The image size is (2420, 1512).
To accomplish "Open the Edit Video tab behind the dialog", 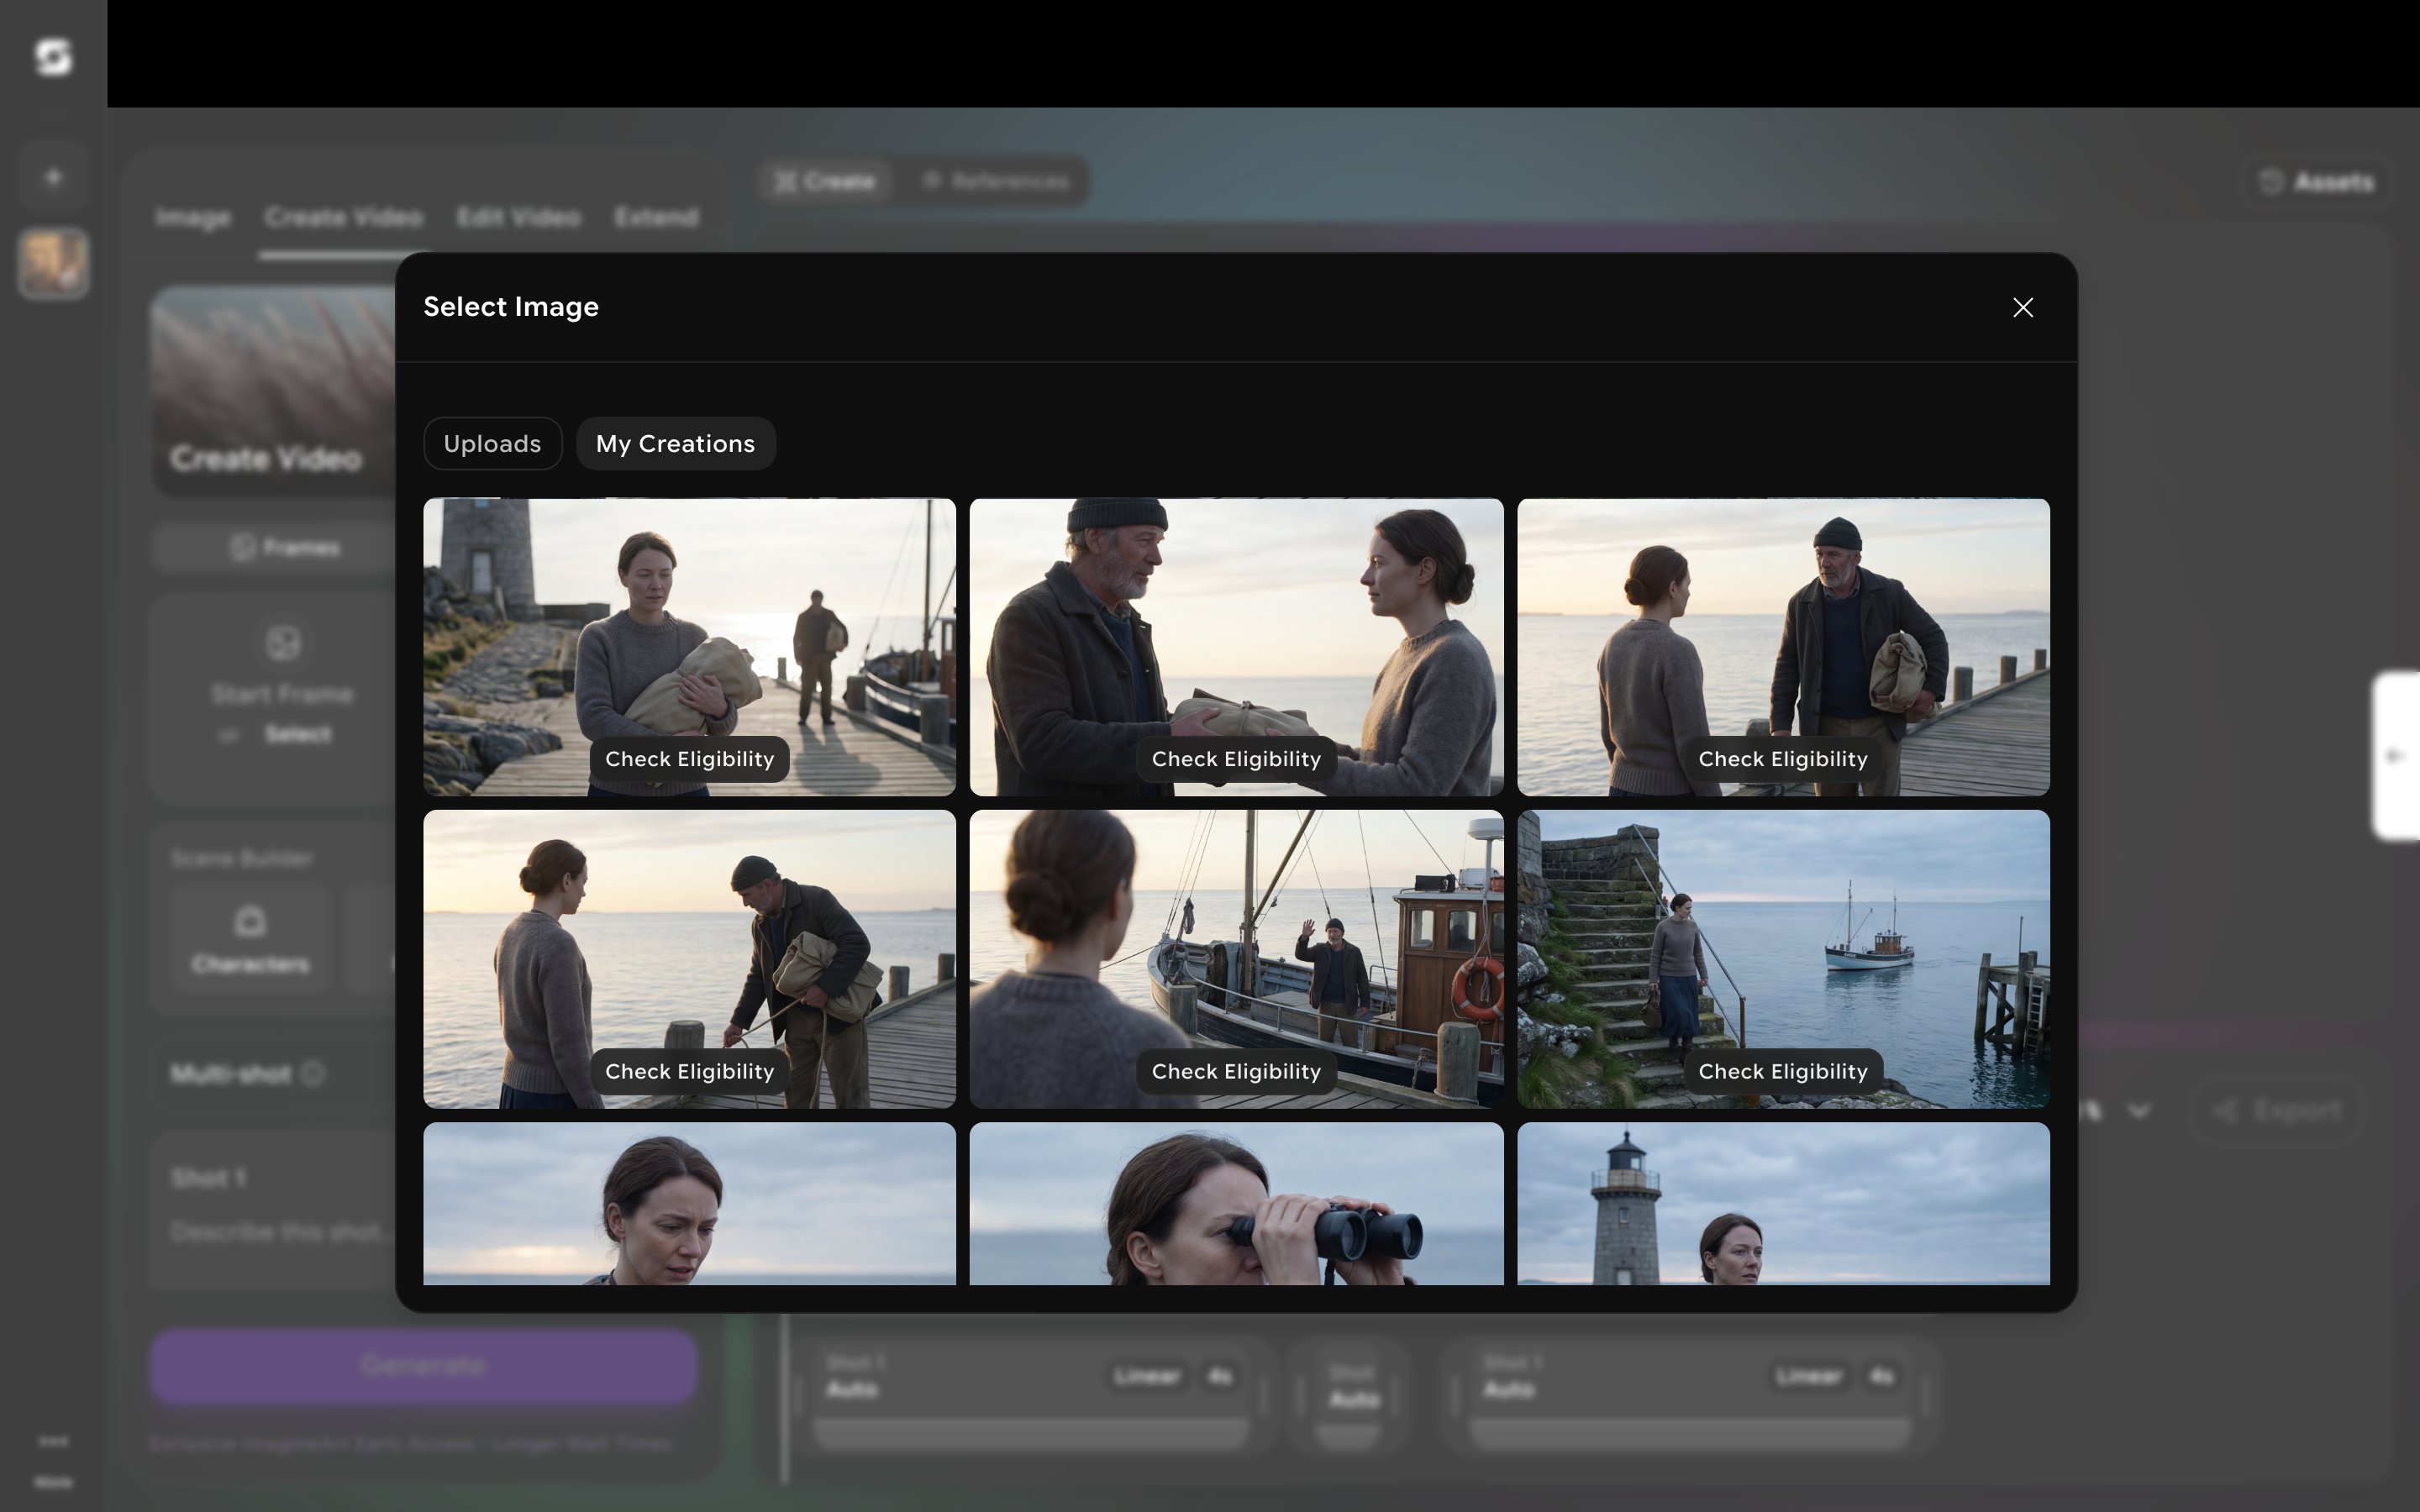I will tap(518, 217).
